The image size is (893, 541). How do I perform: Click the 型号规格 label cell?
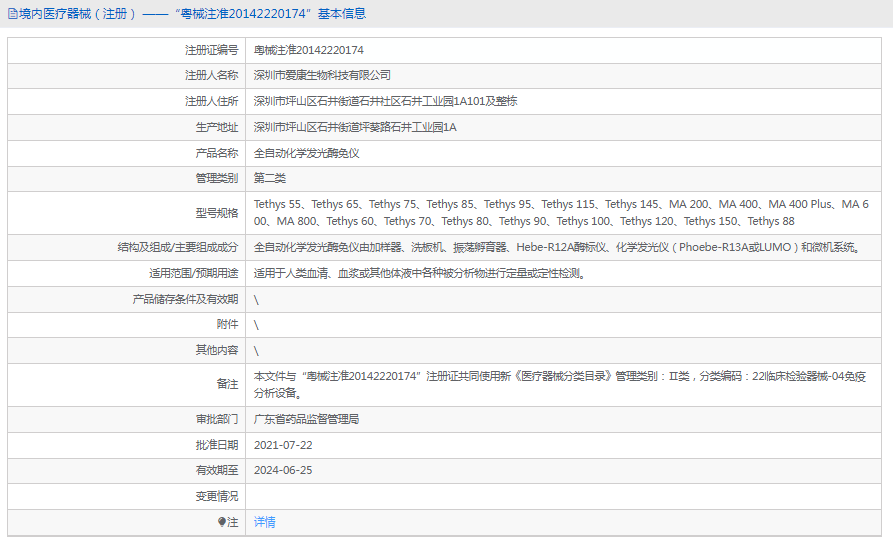(x=126, y=213)
